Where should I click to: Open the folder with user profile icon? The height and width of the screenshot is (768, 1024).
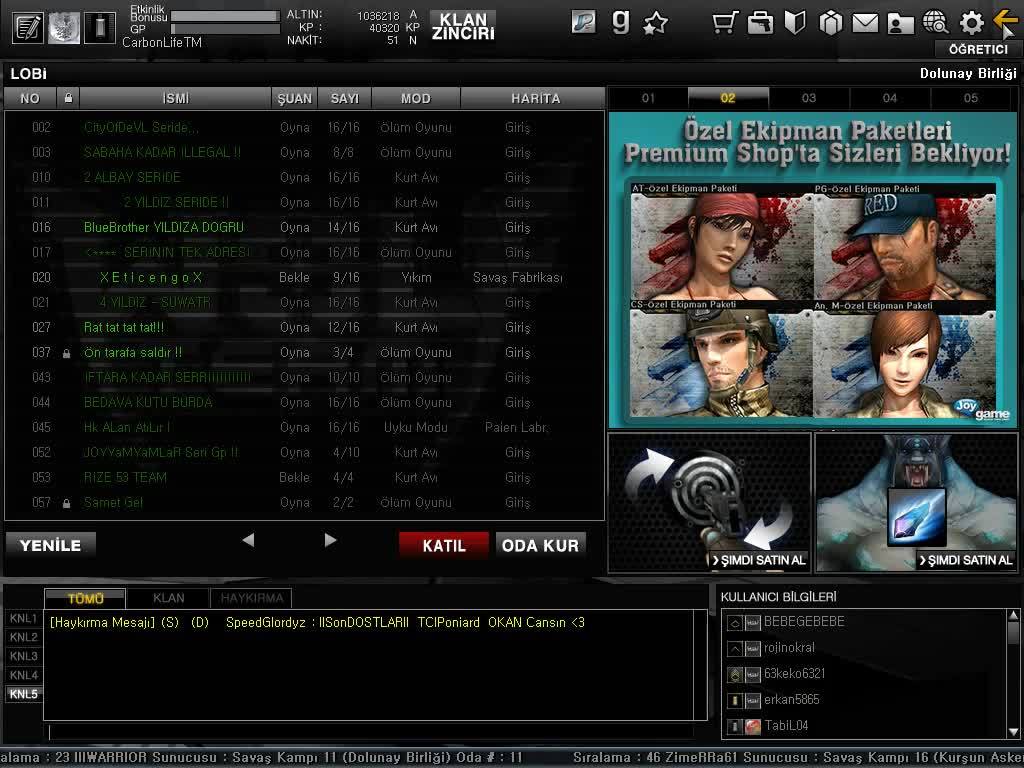click(x=901, y=24)
